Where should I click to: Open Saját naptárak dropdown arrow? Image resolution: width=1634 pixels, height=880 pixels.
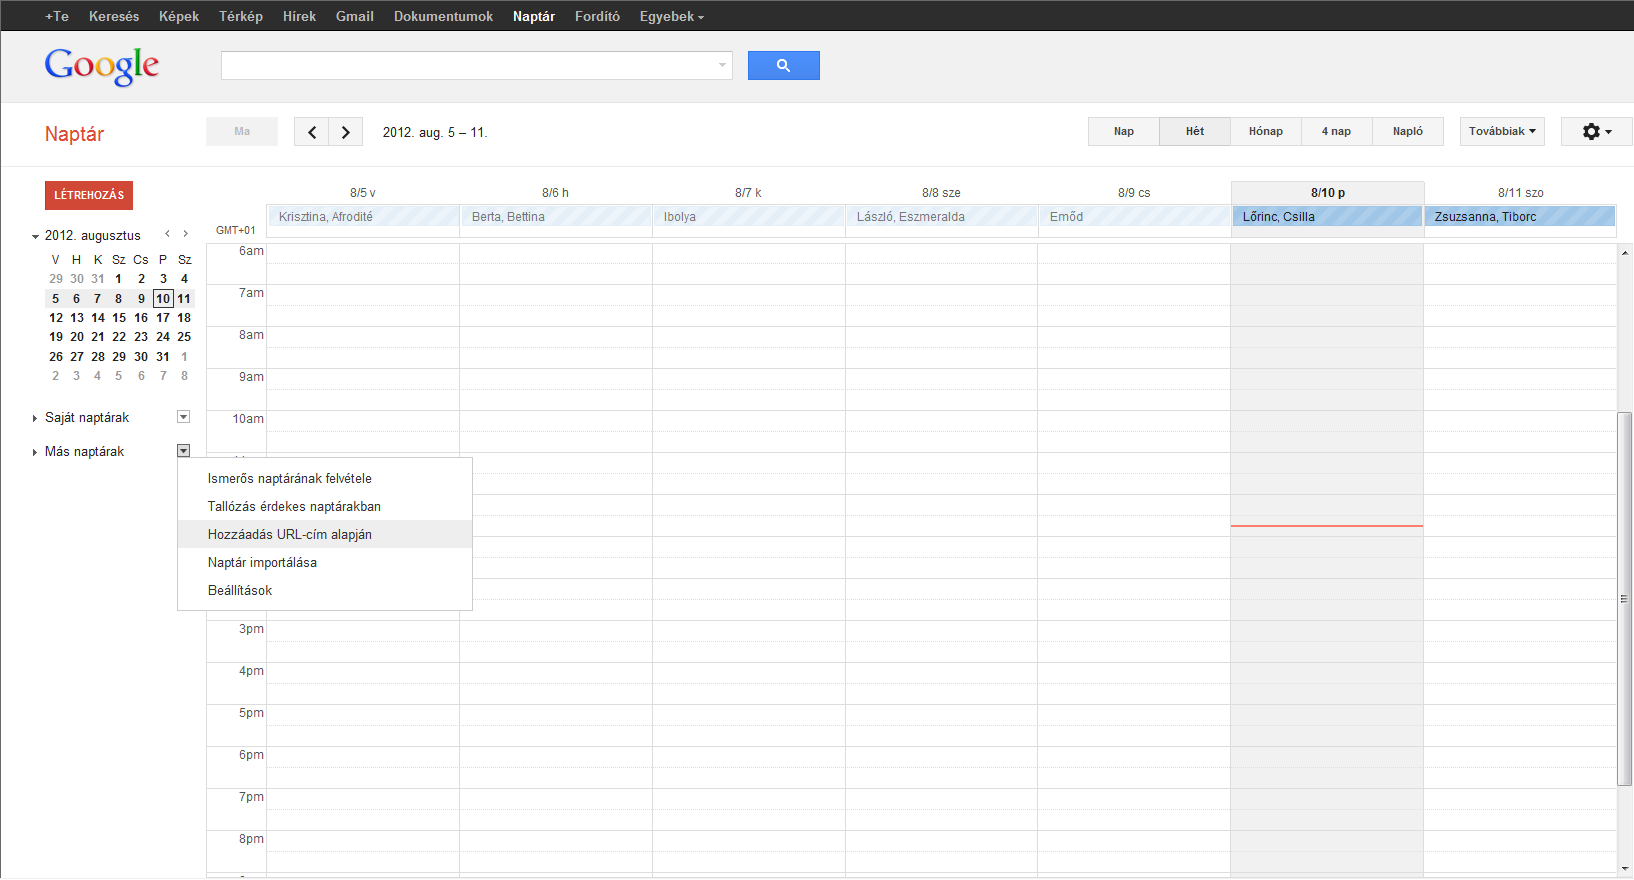coord(183,417)
